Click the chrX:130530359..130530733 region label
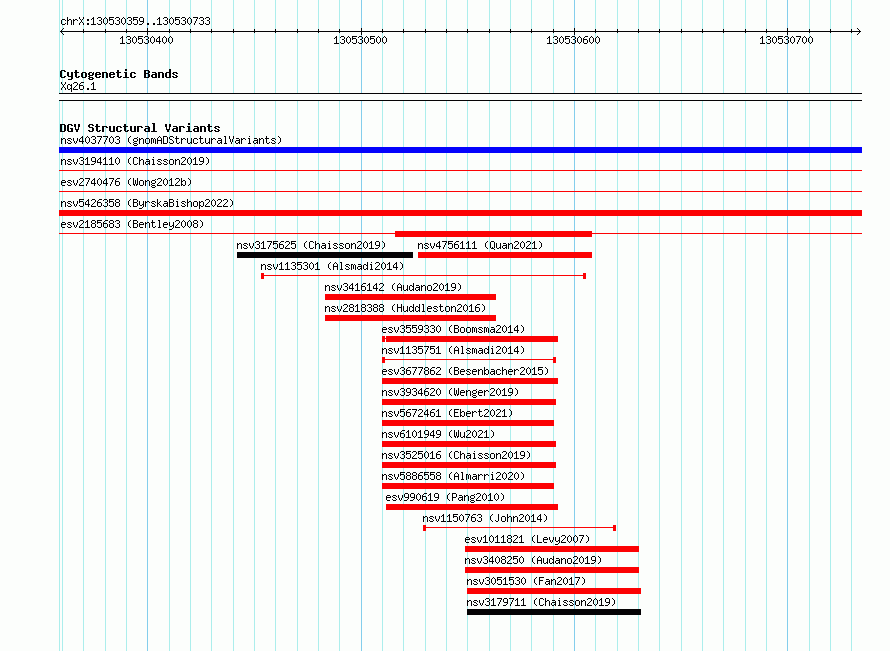This screenshot has height=651, width=890. point(135,21)
